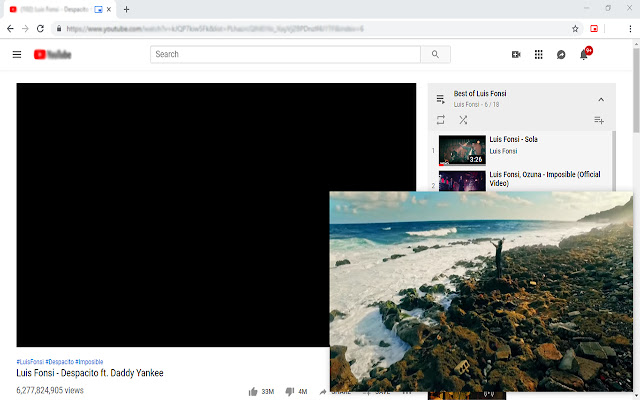Collapse the Best of Luis Fonsi playlist
This screenshot has height=400, width=640.
click(x=601, y=99)
